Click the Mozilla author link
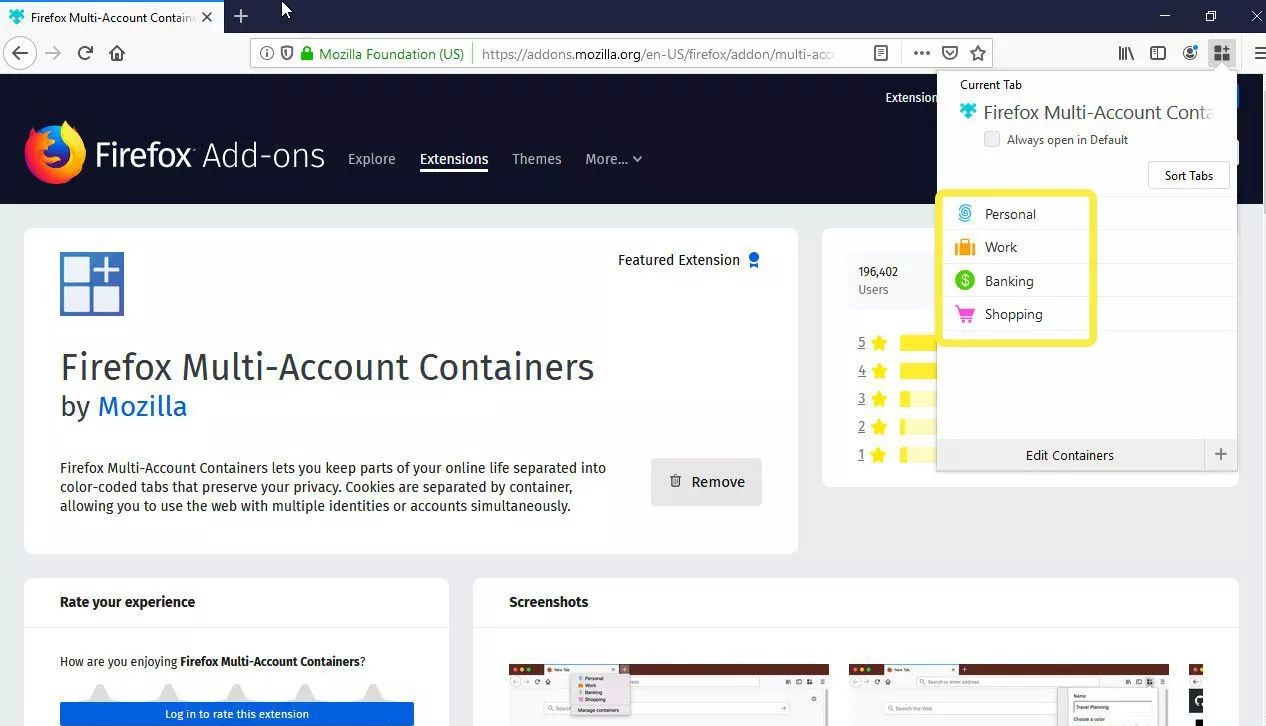Viewport: 1266px width, 726px height. point(142,407)
